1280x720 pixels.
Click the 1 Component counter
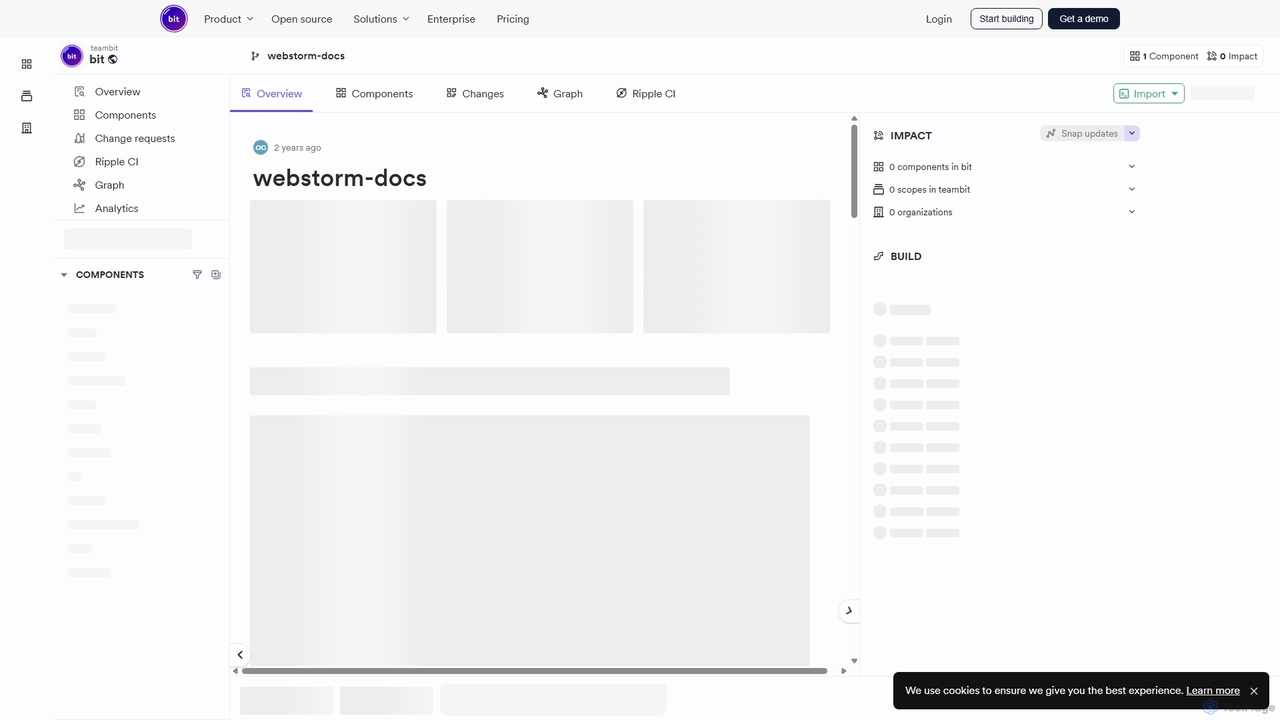(x=1164, y=56)
